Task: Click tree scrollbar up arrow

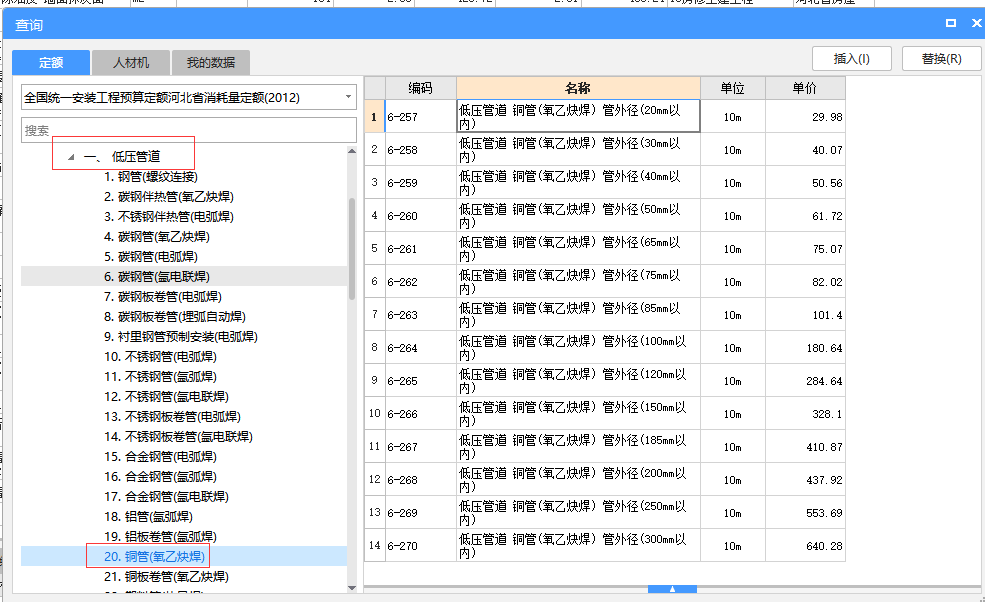Action: click(x=352, y=151)
